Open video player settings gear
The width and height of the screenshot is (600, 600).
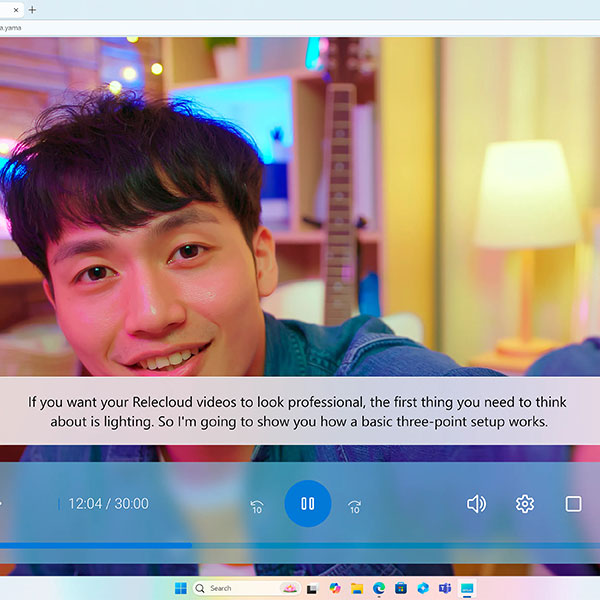tap(525, 504)
